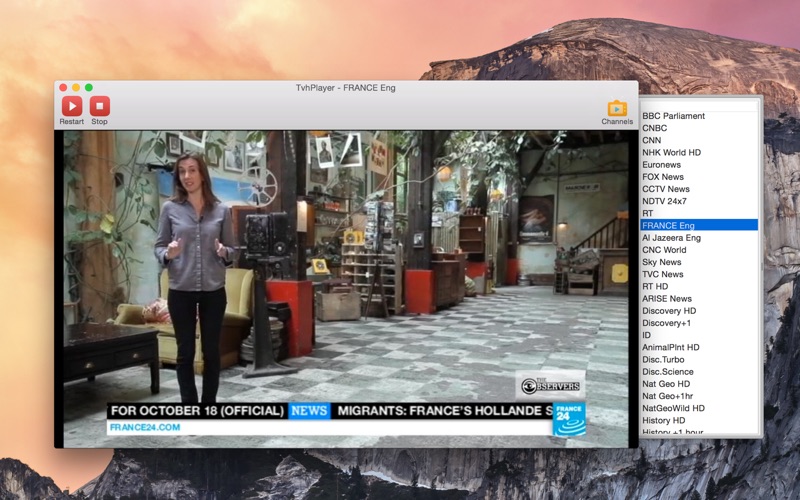Viewport: 800px width, 500px height.
Task: Pick Nat Geo HD channel
Action: click(699, 384)
